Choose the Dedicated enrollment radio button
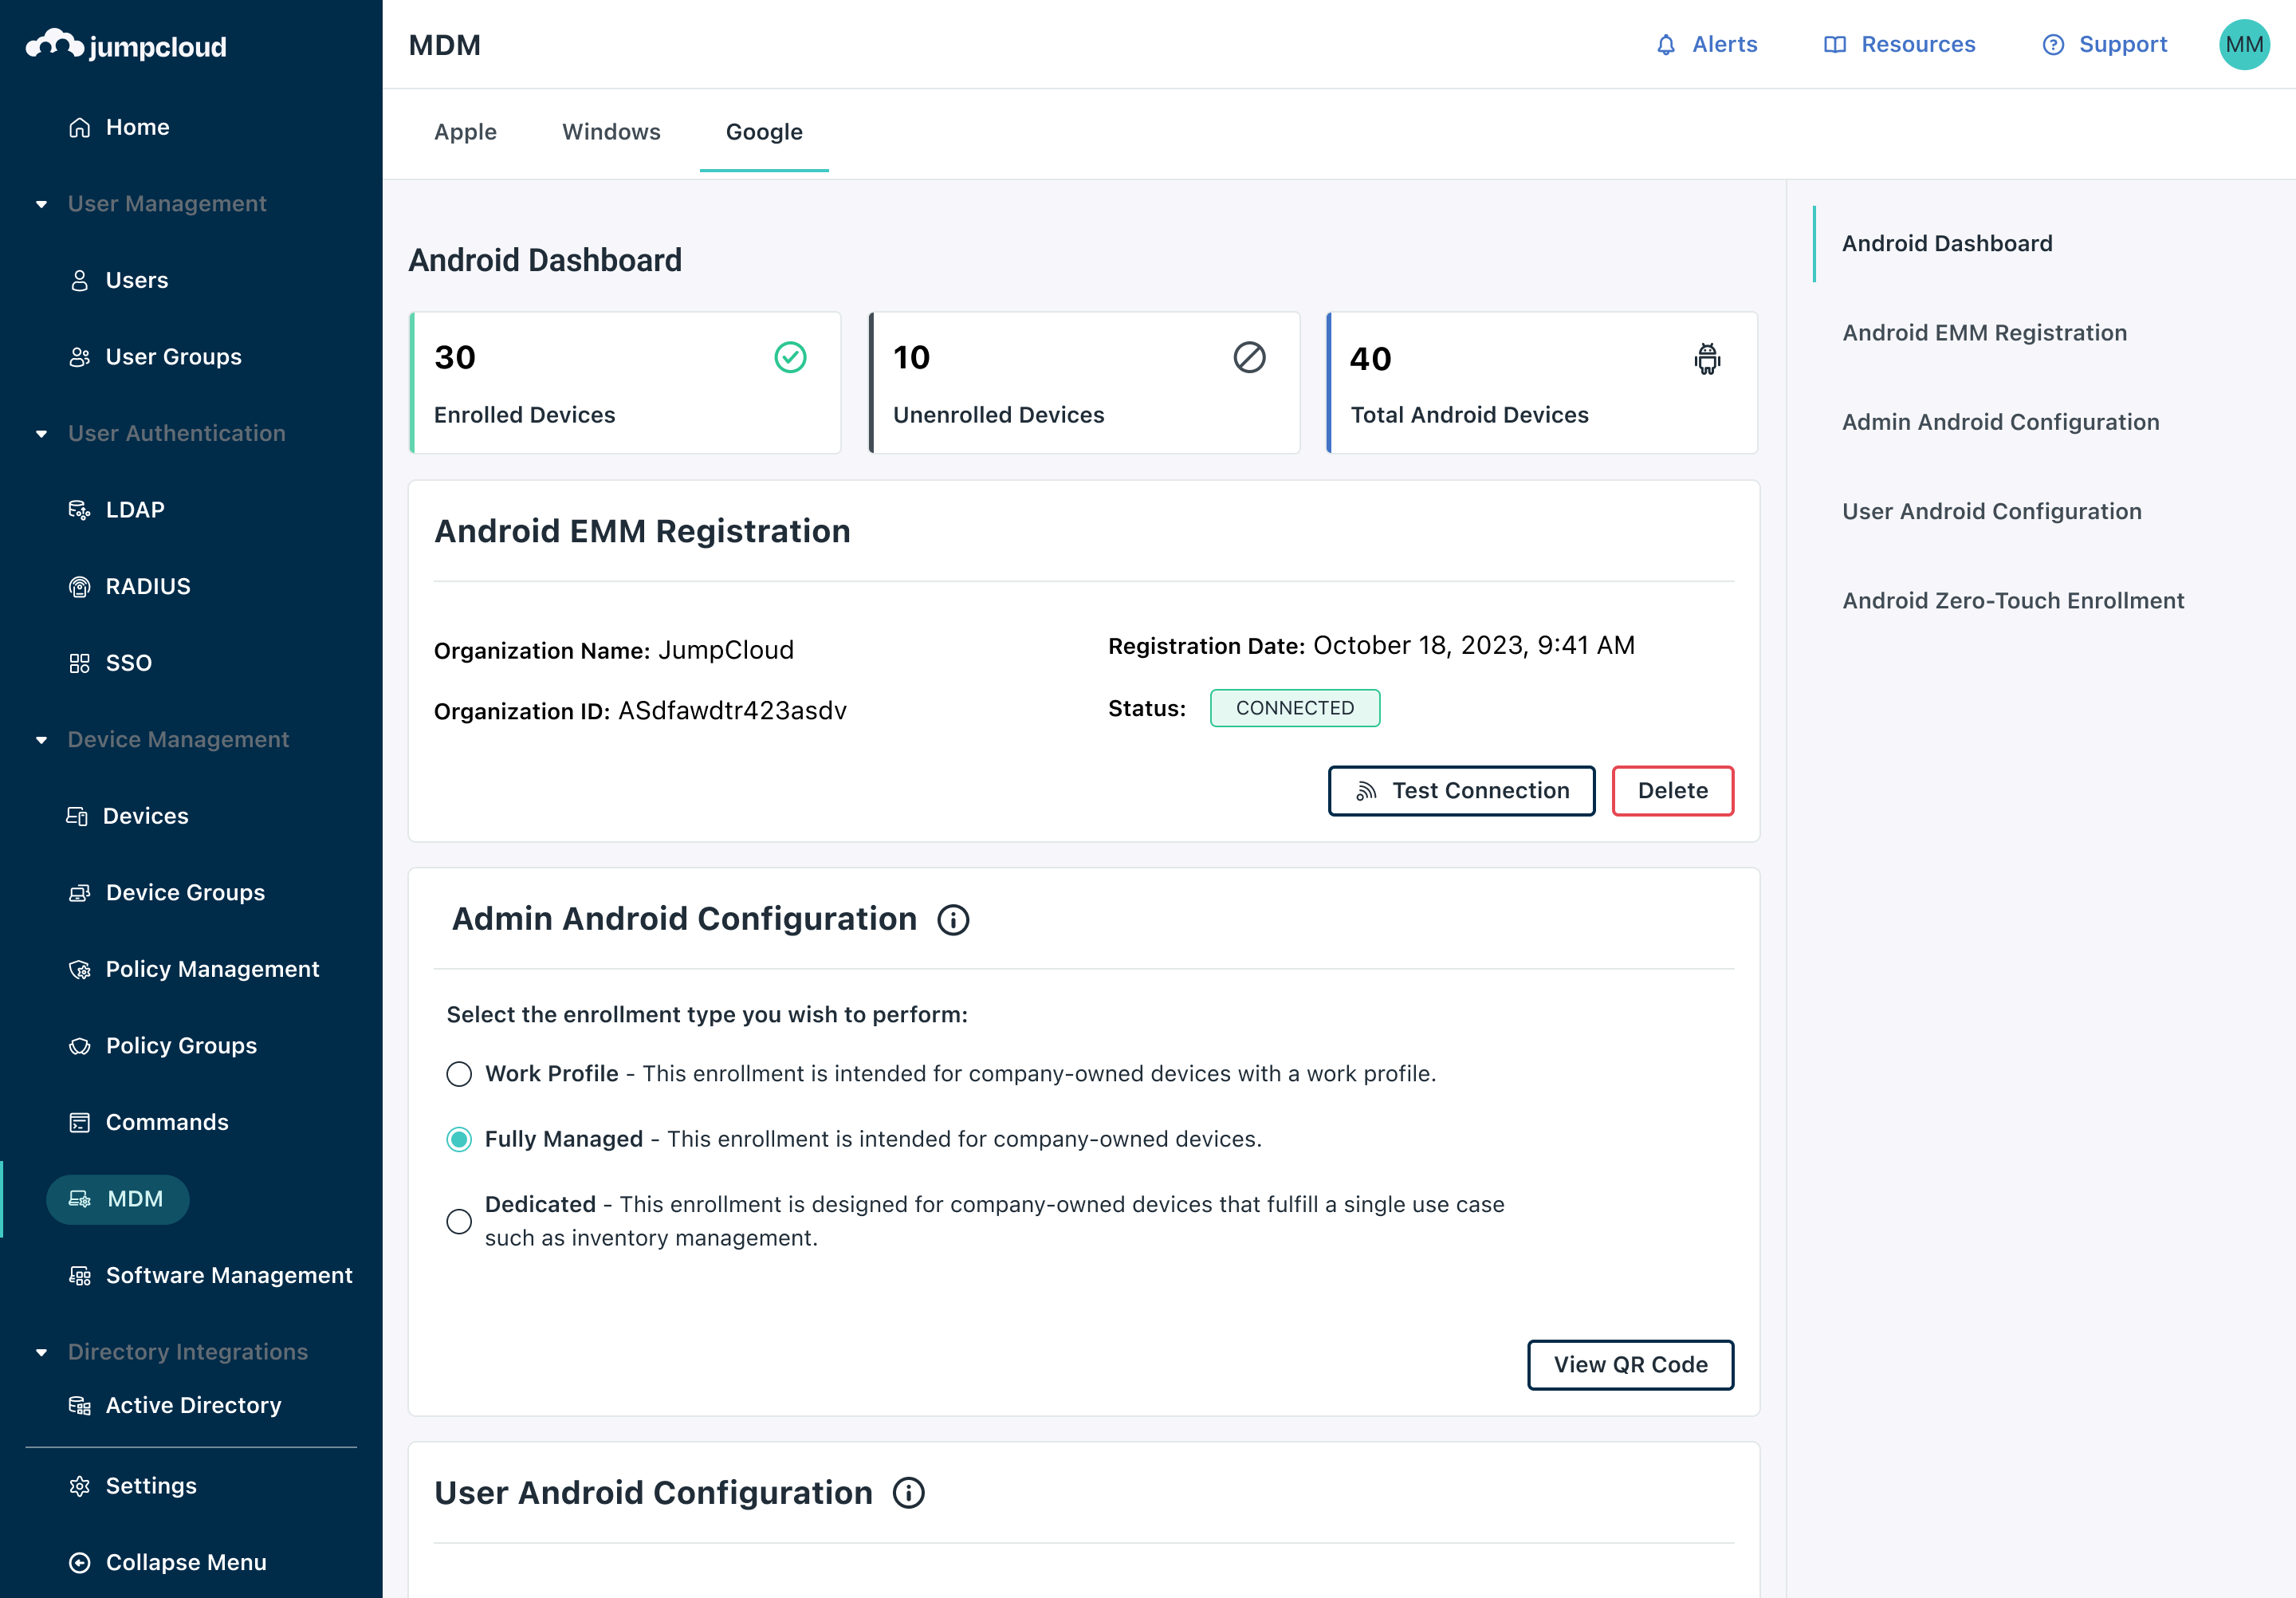This screenshot has height=1598, width=2296. pyautogui.click(x=459, y=1221)
